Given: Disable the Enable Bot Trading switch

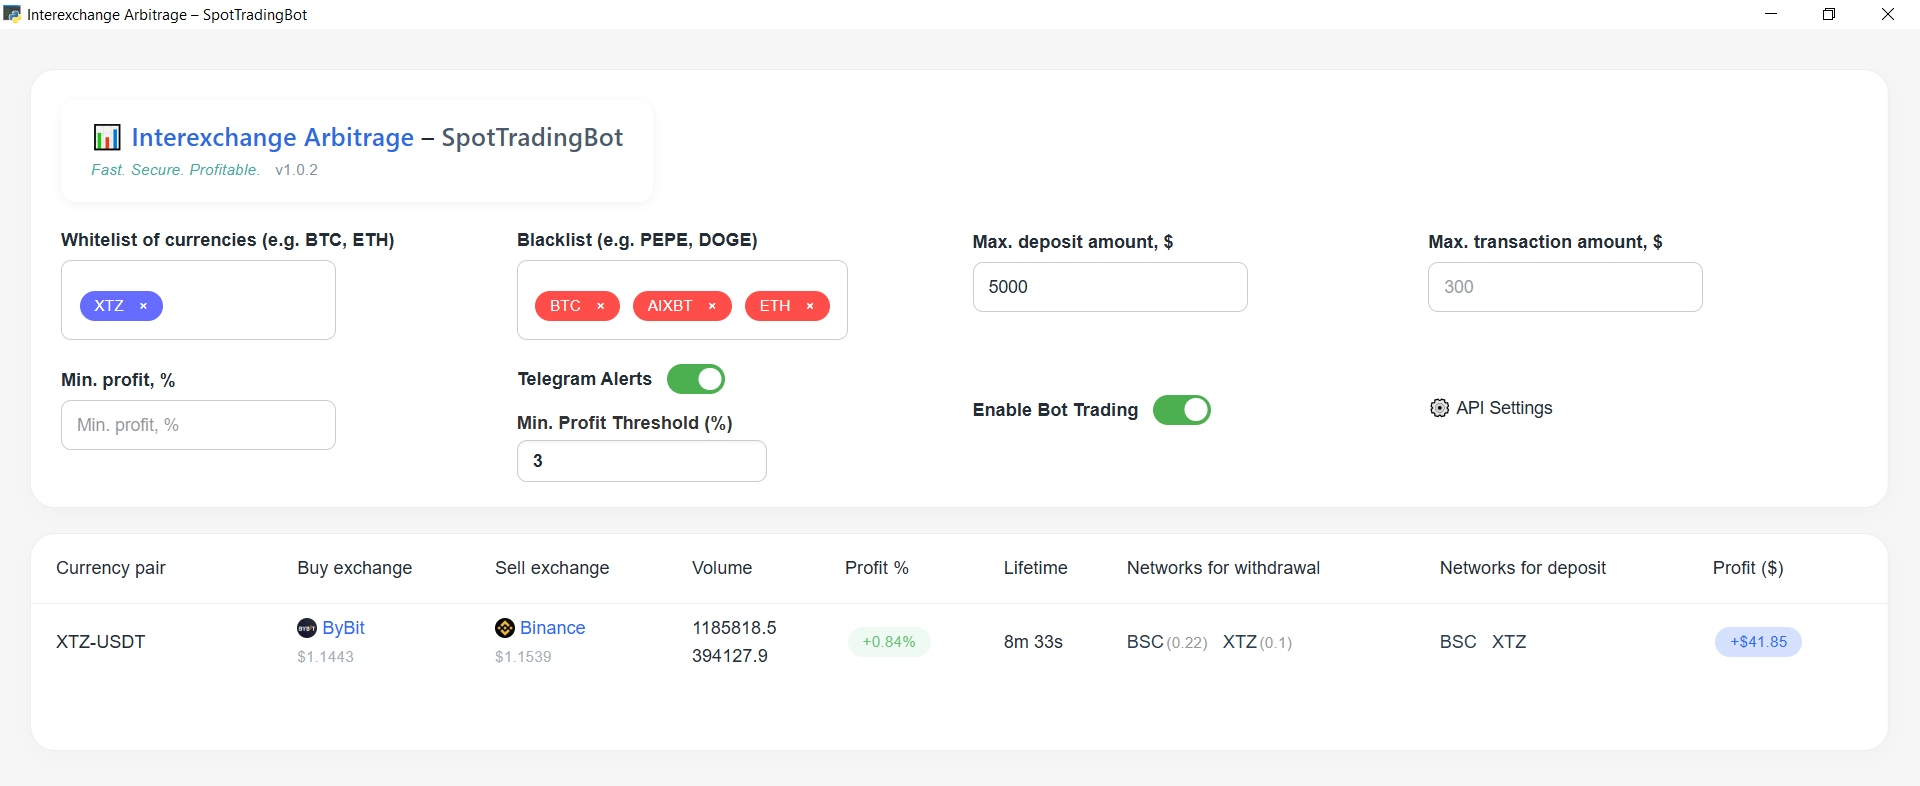Looking at the screenshot, I should (x=1182, y=410).
